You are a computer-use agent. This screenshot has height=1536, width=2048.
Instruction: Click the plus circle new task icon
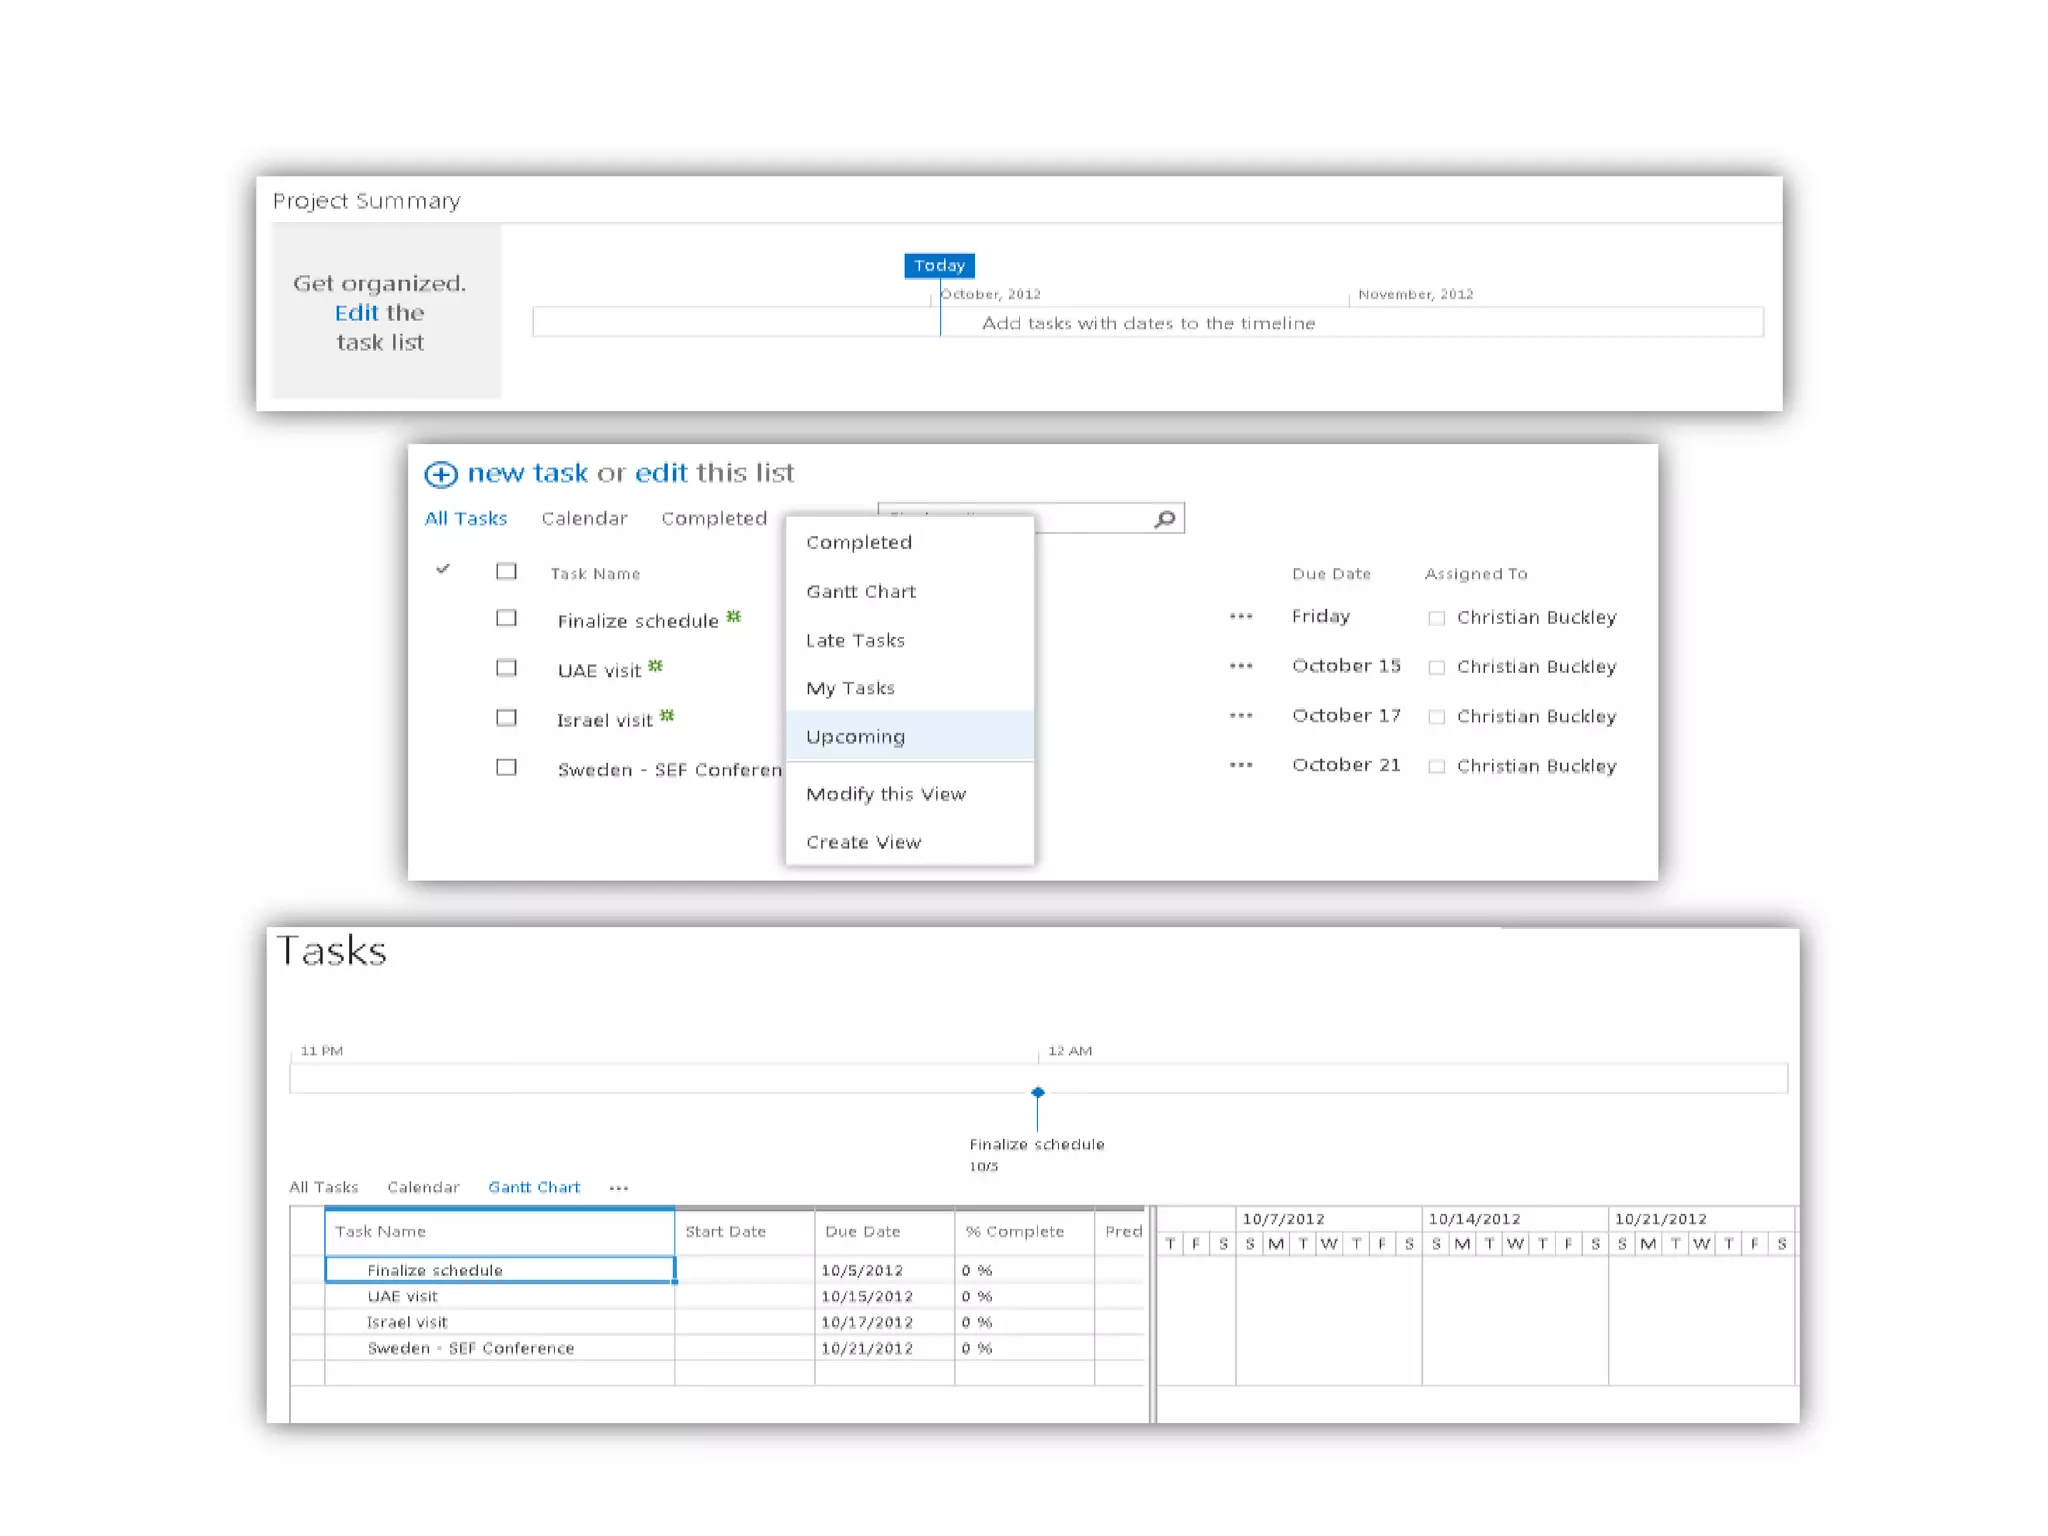[441, 474]
